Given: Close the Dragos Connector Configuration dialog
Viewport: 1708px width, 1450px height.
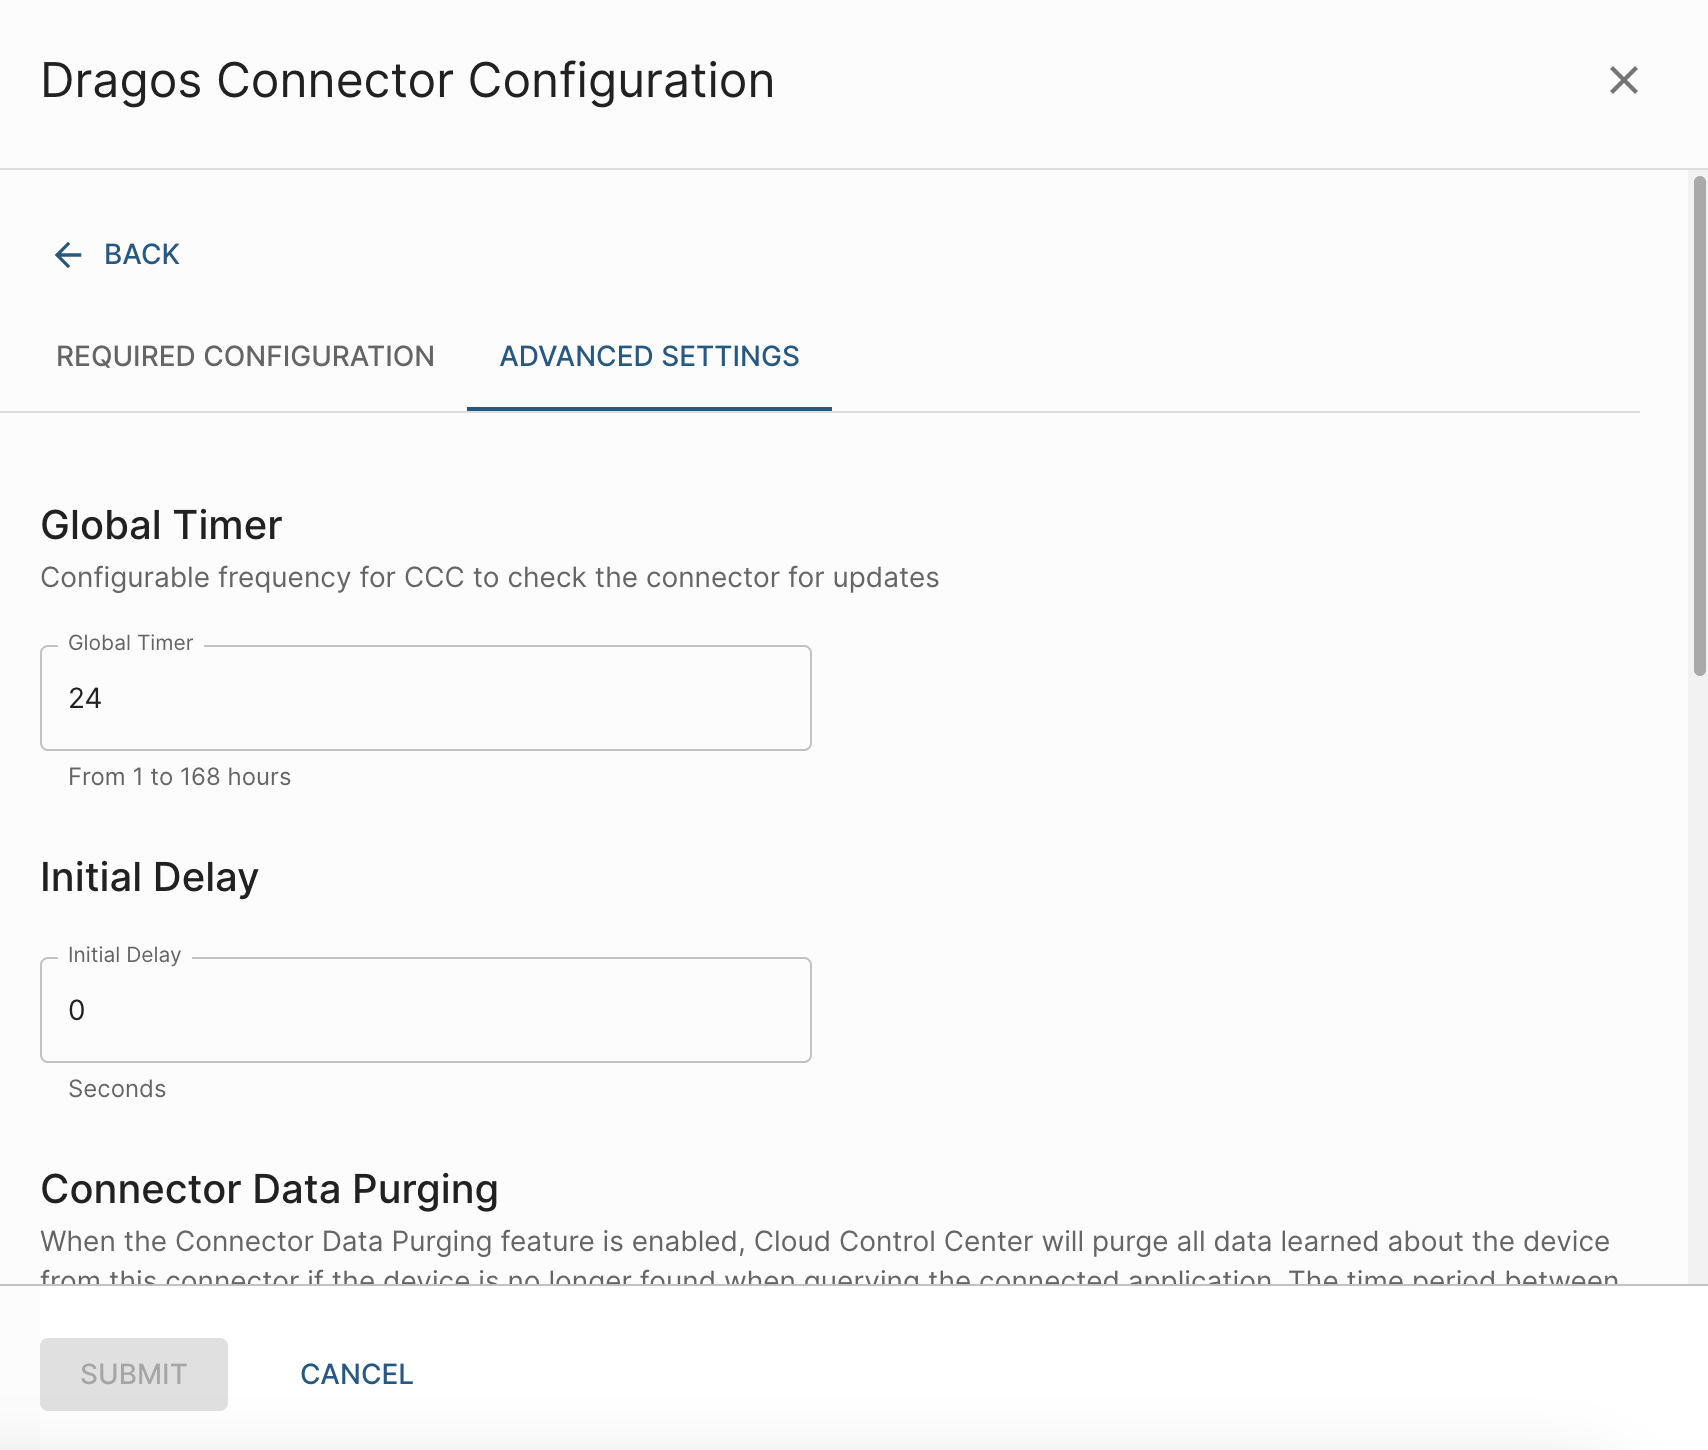Looking at the screenshot, I should click(x=1623, y=80).
